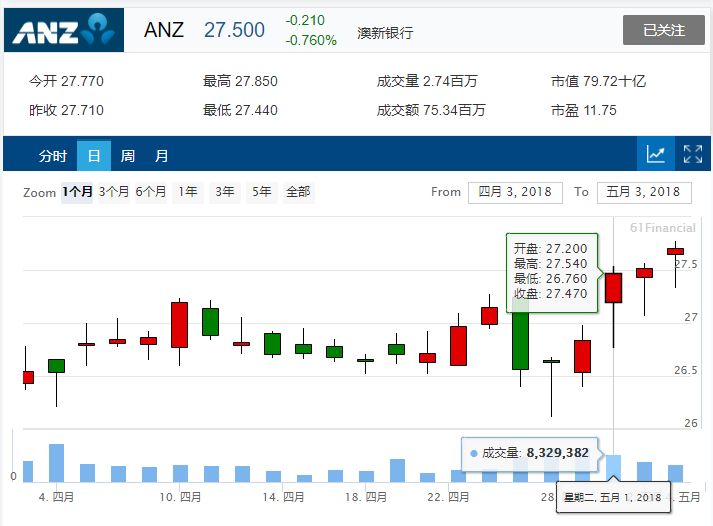Image resolution: width=713 pixels, height=526 pixels.
Task: Expand chart to fullscreen icon
Action: click(693, 154)
